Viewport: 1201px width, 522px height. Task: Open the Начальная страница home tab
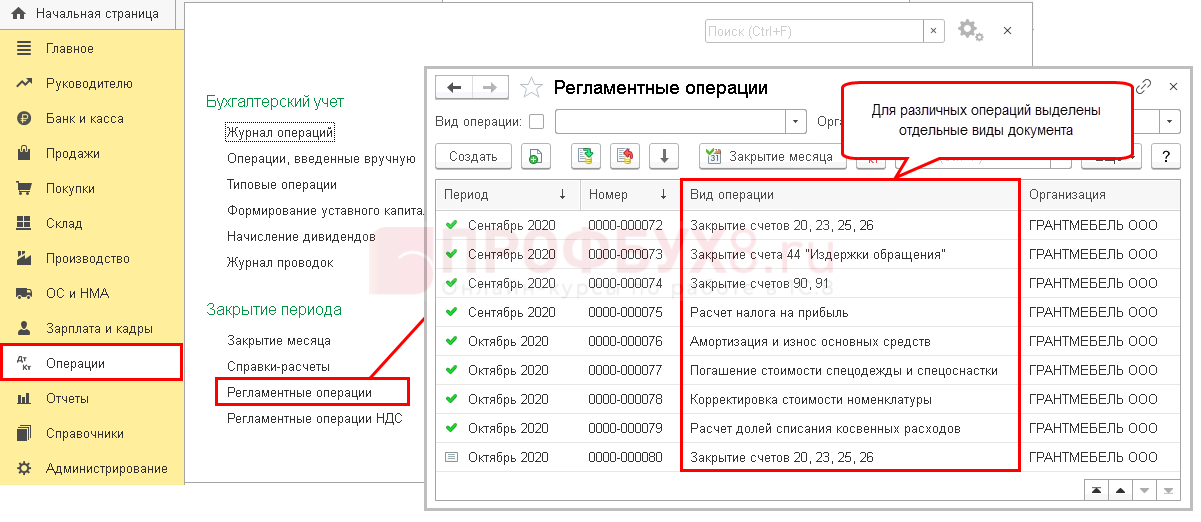tap(84, 14)
